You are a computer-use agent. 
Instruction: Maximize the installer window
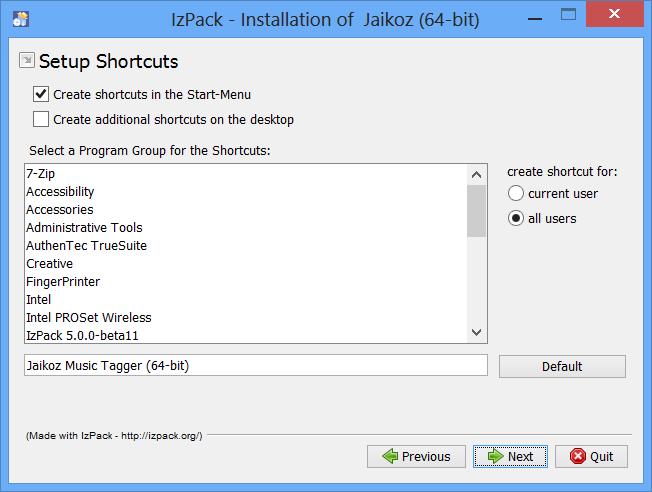coord(568,15)
